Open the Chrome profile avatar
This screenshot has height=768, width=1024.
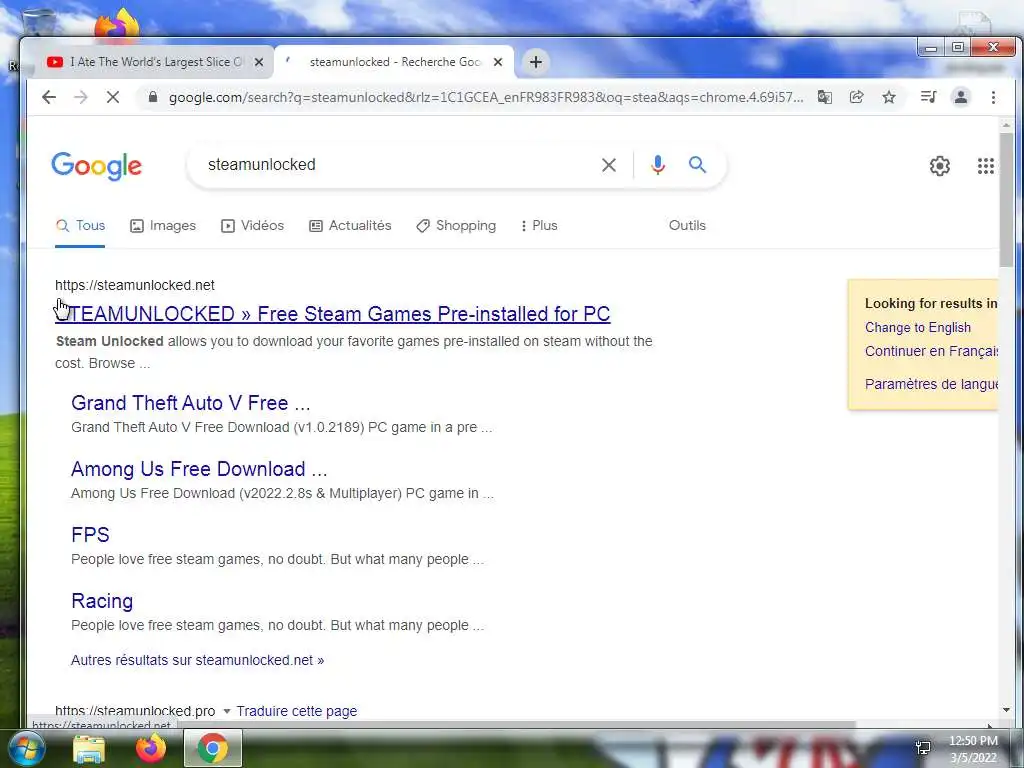tap(961, 97)
